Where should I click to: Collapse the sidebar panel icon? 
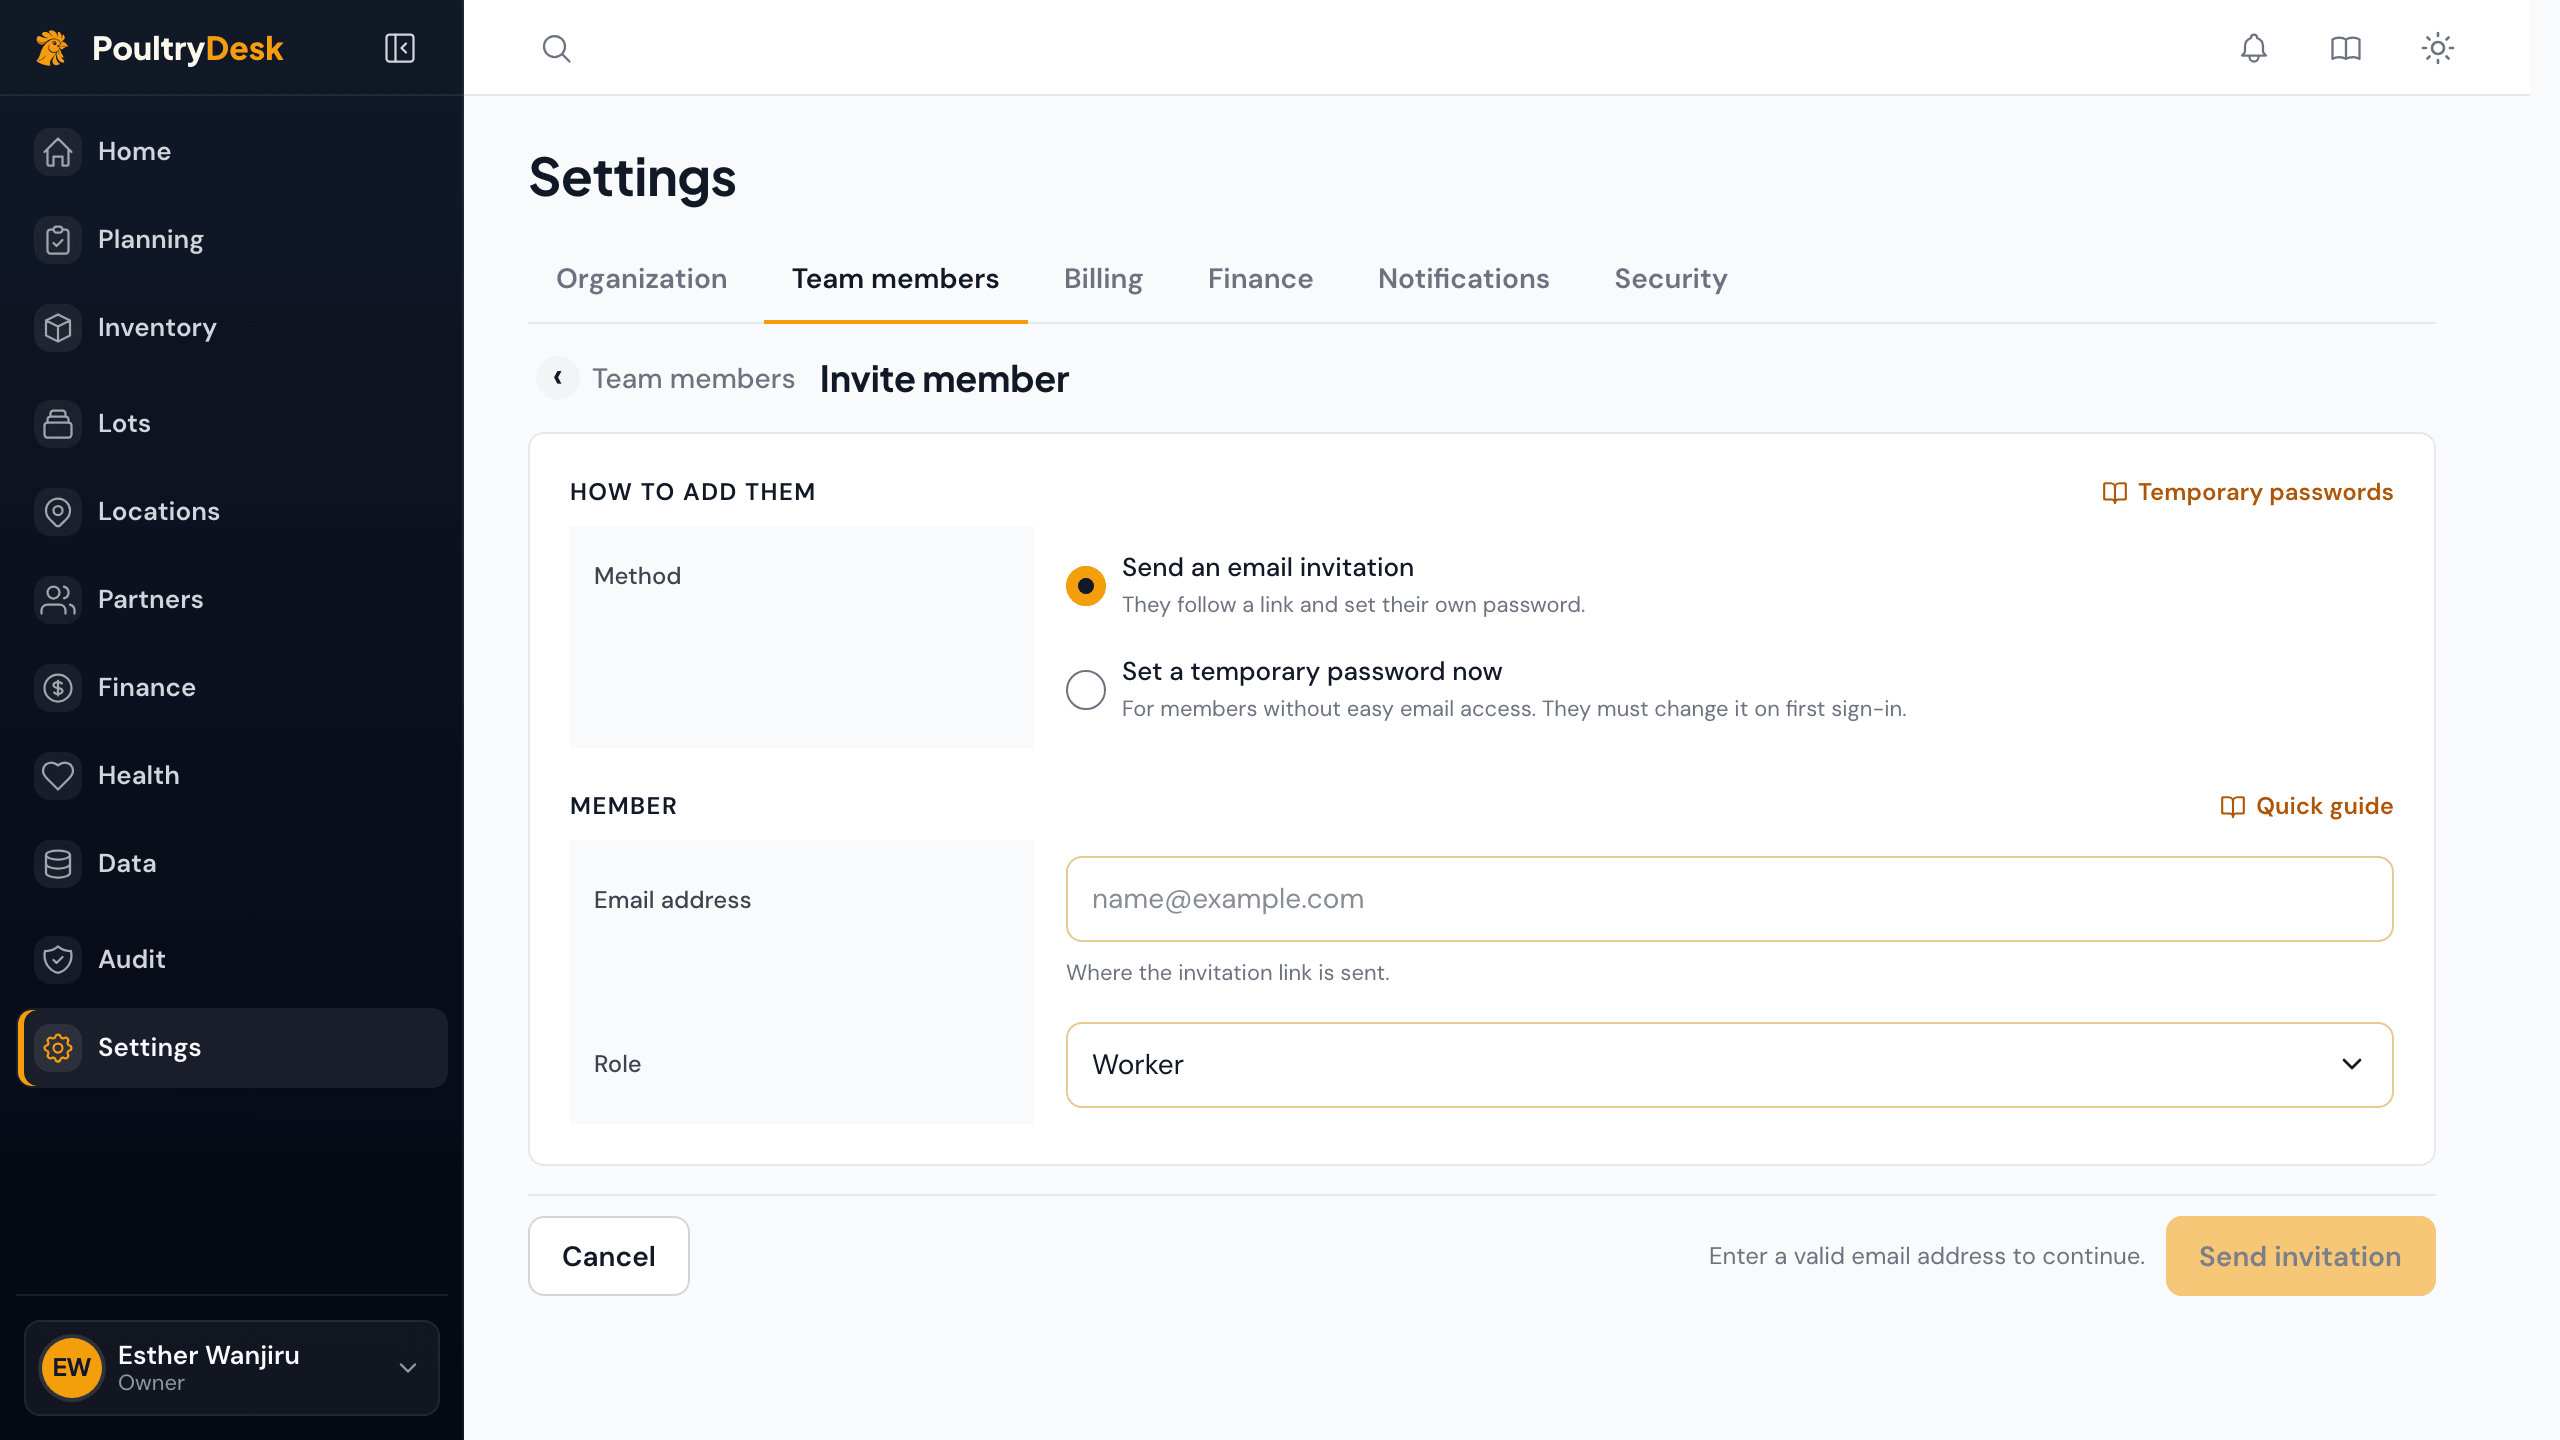pos(400,48)
